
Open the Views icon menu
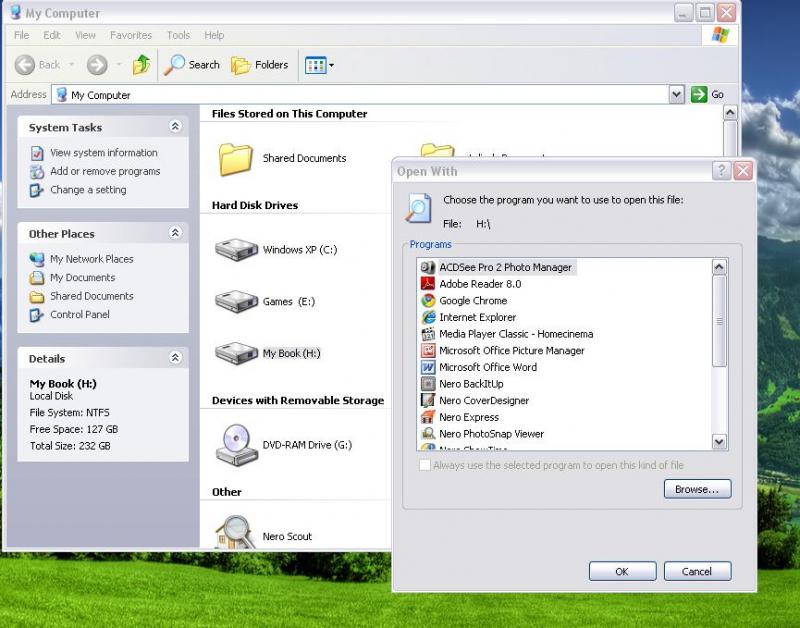pos(319,65)
